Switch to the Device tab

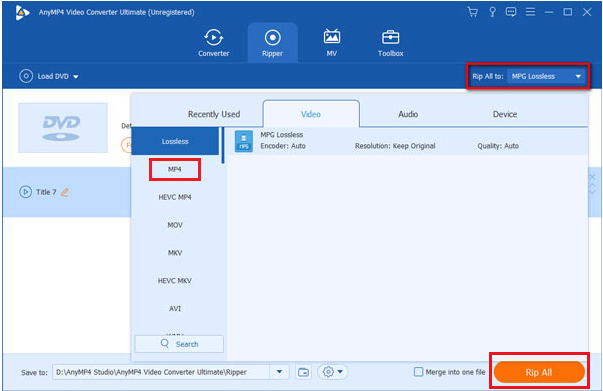[505, 114]
